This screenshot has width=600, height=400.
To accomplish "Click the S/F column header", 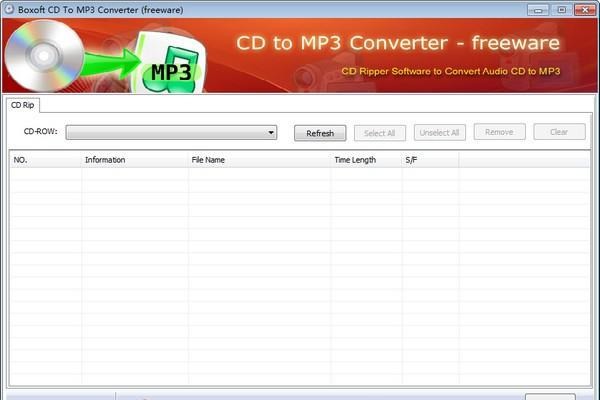I will [430, 160].
